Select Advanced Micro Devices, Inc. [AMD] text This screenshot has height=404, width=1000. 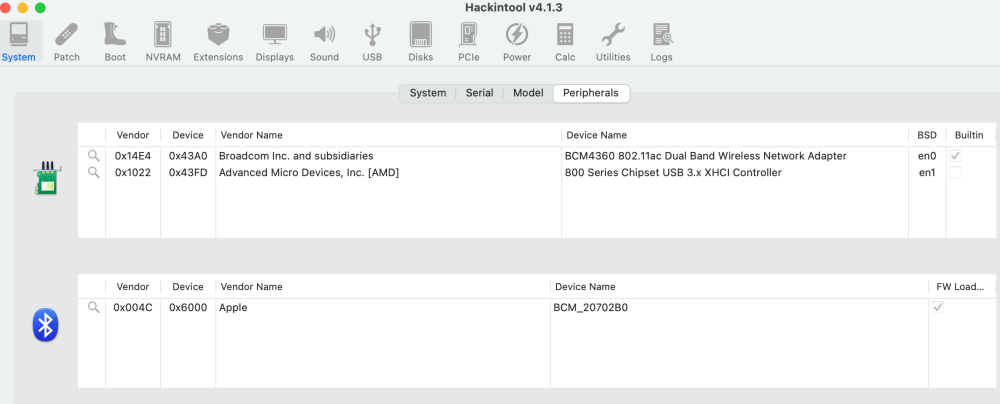point(309,172)
